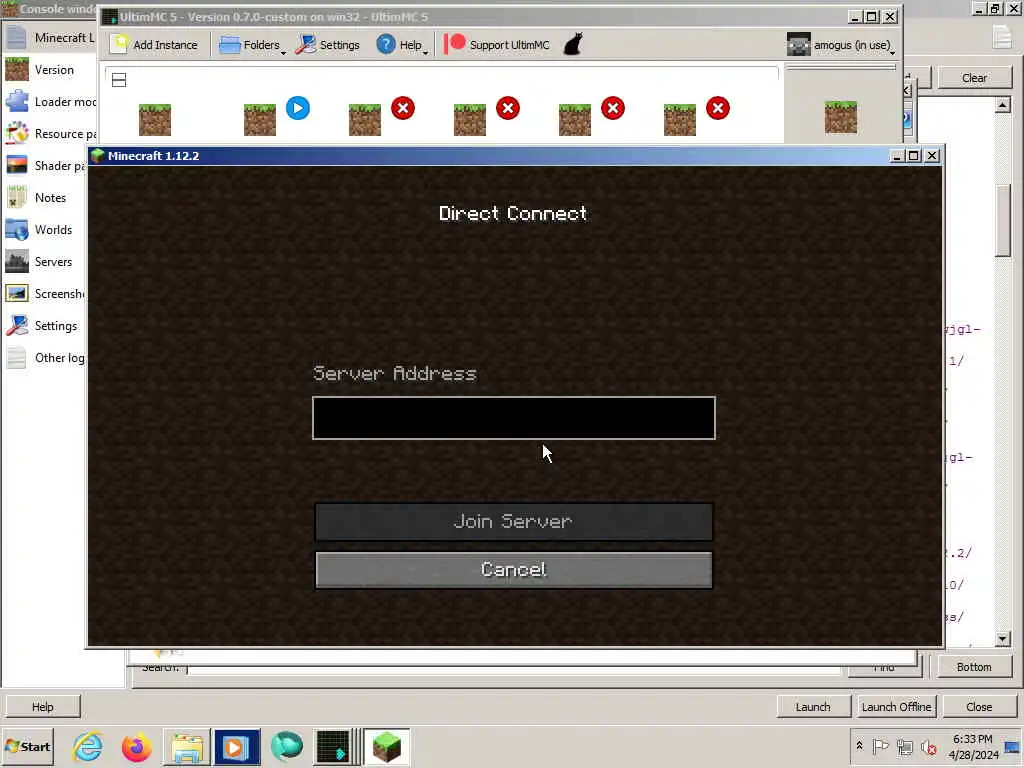
Task: Open the Folders dropdown in UltimMC
Action: tap(252, 44)
